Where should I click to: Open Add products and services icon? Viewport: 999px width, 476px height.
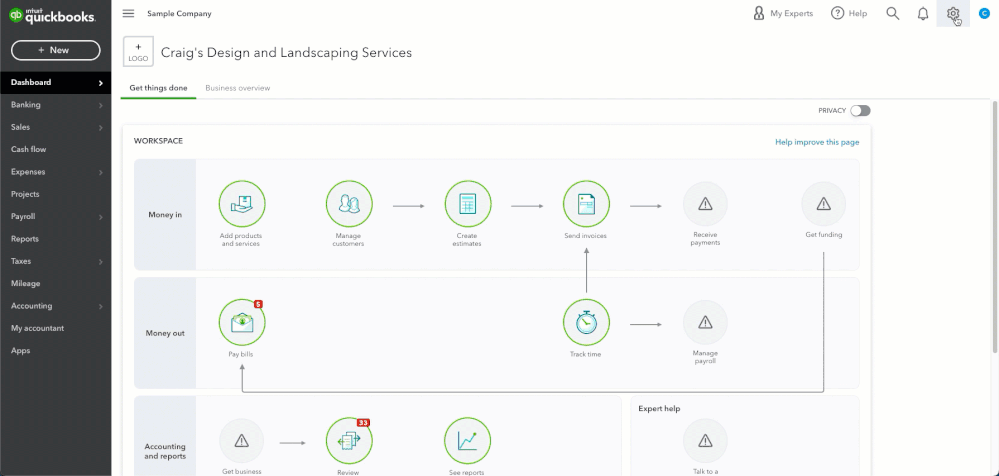241,204
